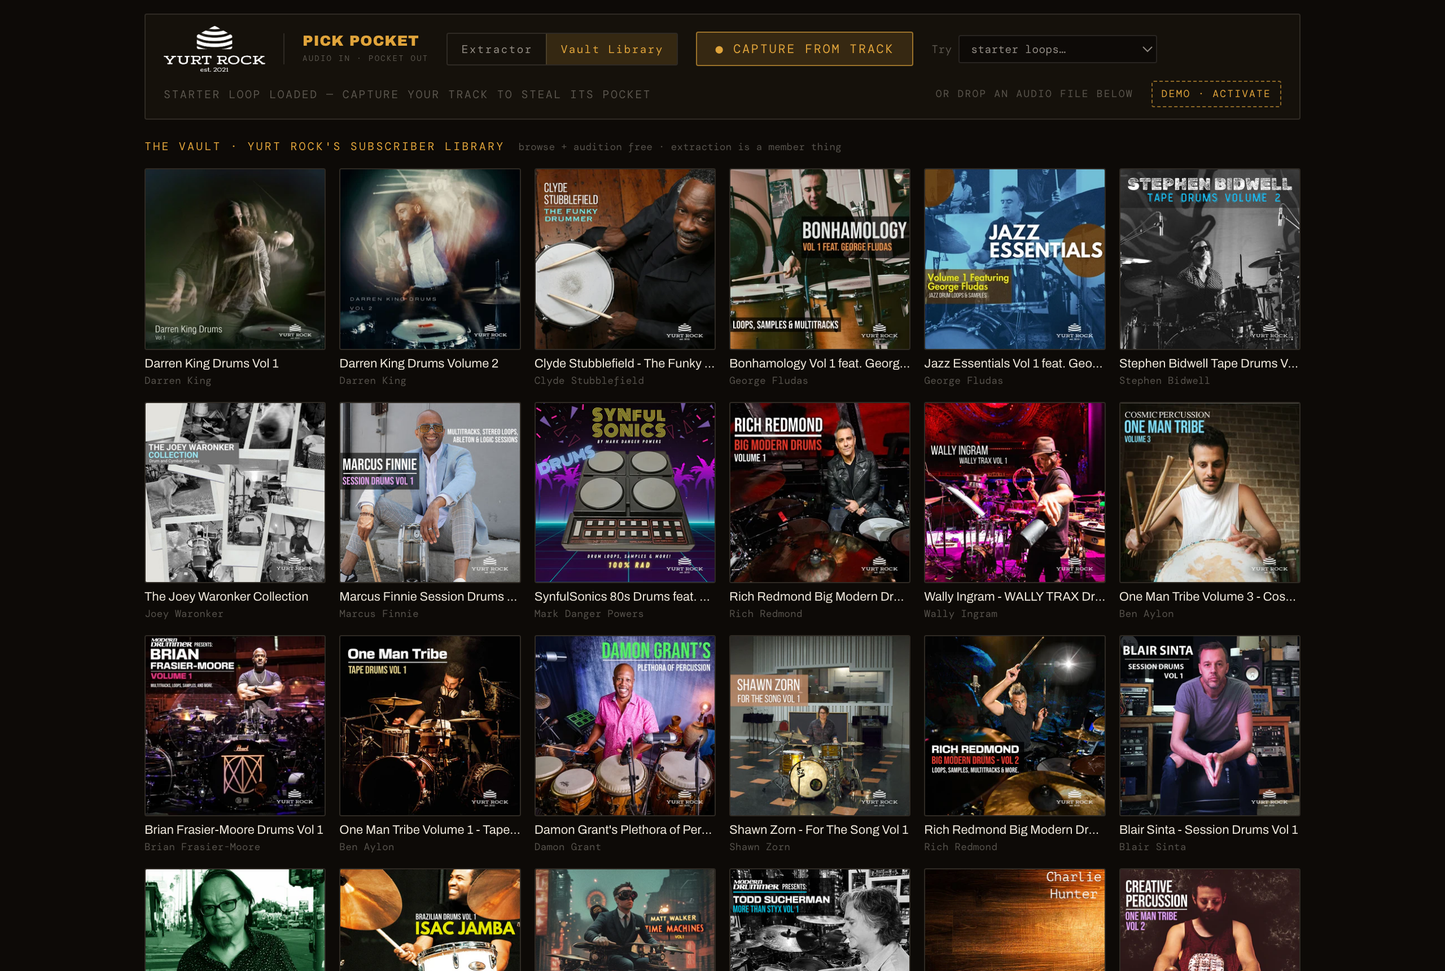Image resolution: width=1445 pixels, height=971 pixels.
Task: Select artist name "Mark Danger Powers"
Action: point(589,614)
